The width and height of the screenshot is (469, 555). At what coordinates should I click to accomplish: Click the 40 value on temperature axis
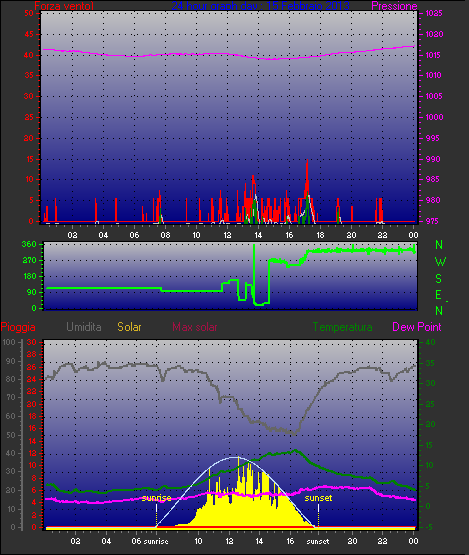[x=430, y=343]
